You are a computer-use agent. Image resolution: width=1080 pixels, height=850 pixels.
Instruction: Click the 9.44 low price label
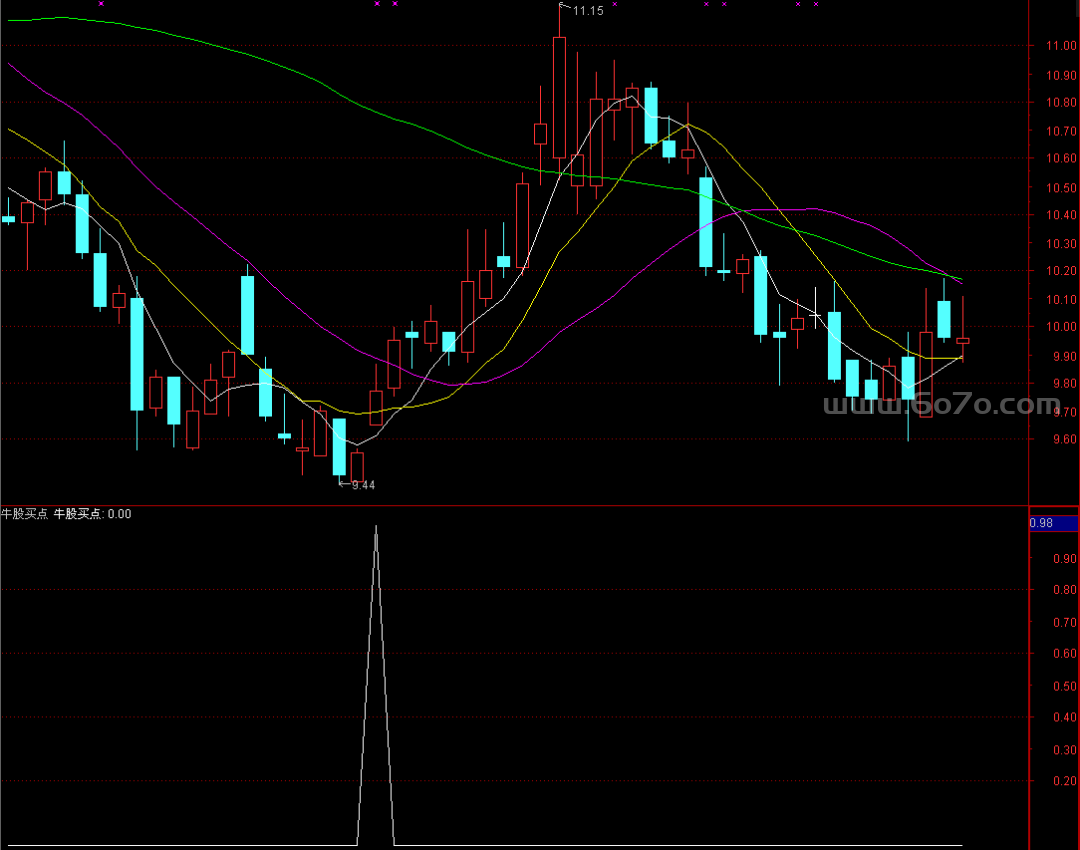point(363,485)
